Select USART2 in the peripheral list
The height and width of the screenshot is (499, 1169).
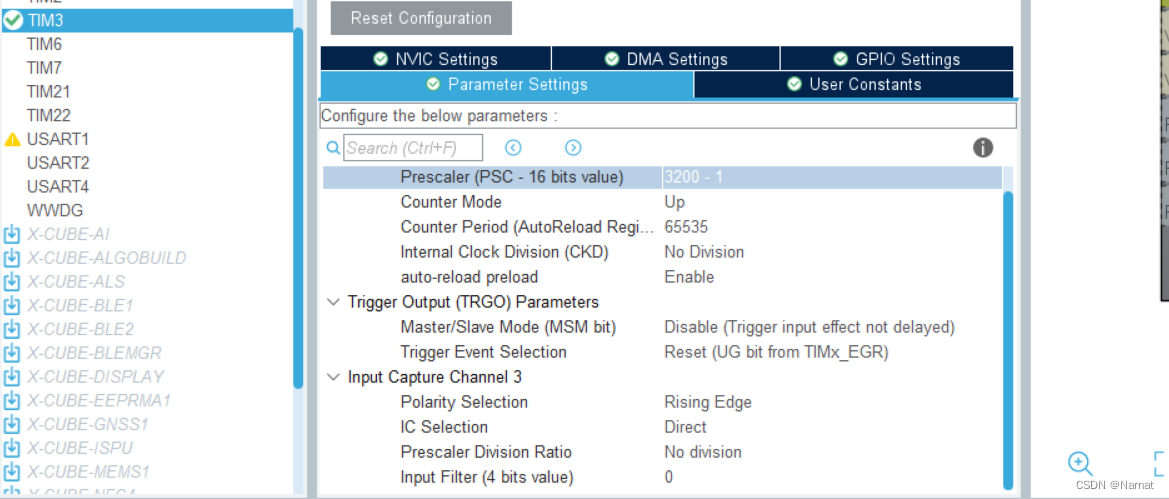[58, 163]
